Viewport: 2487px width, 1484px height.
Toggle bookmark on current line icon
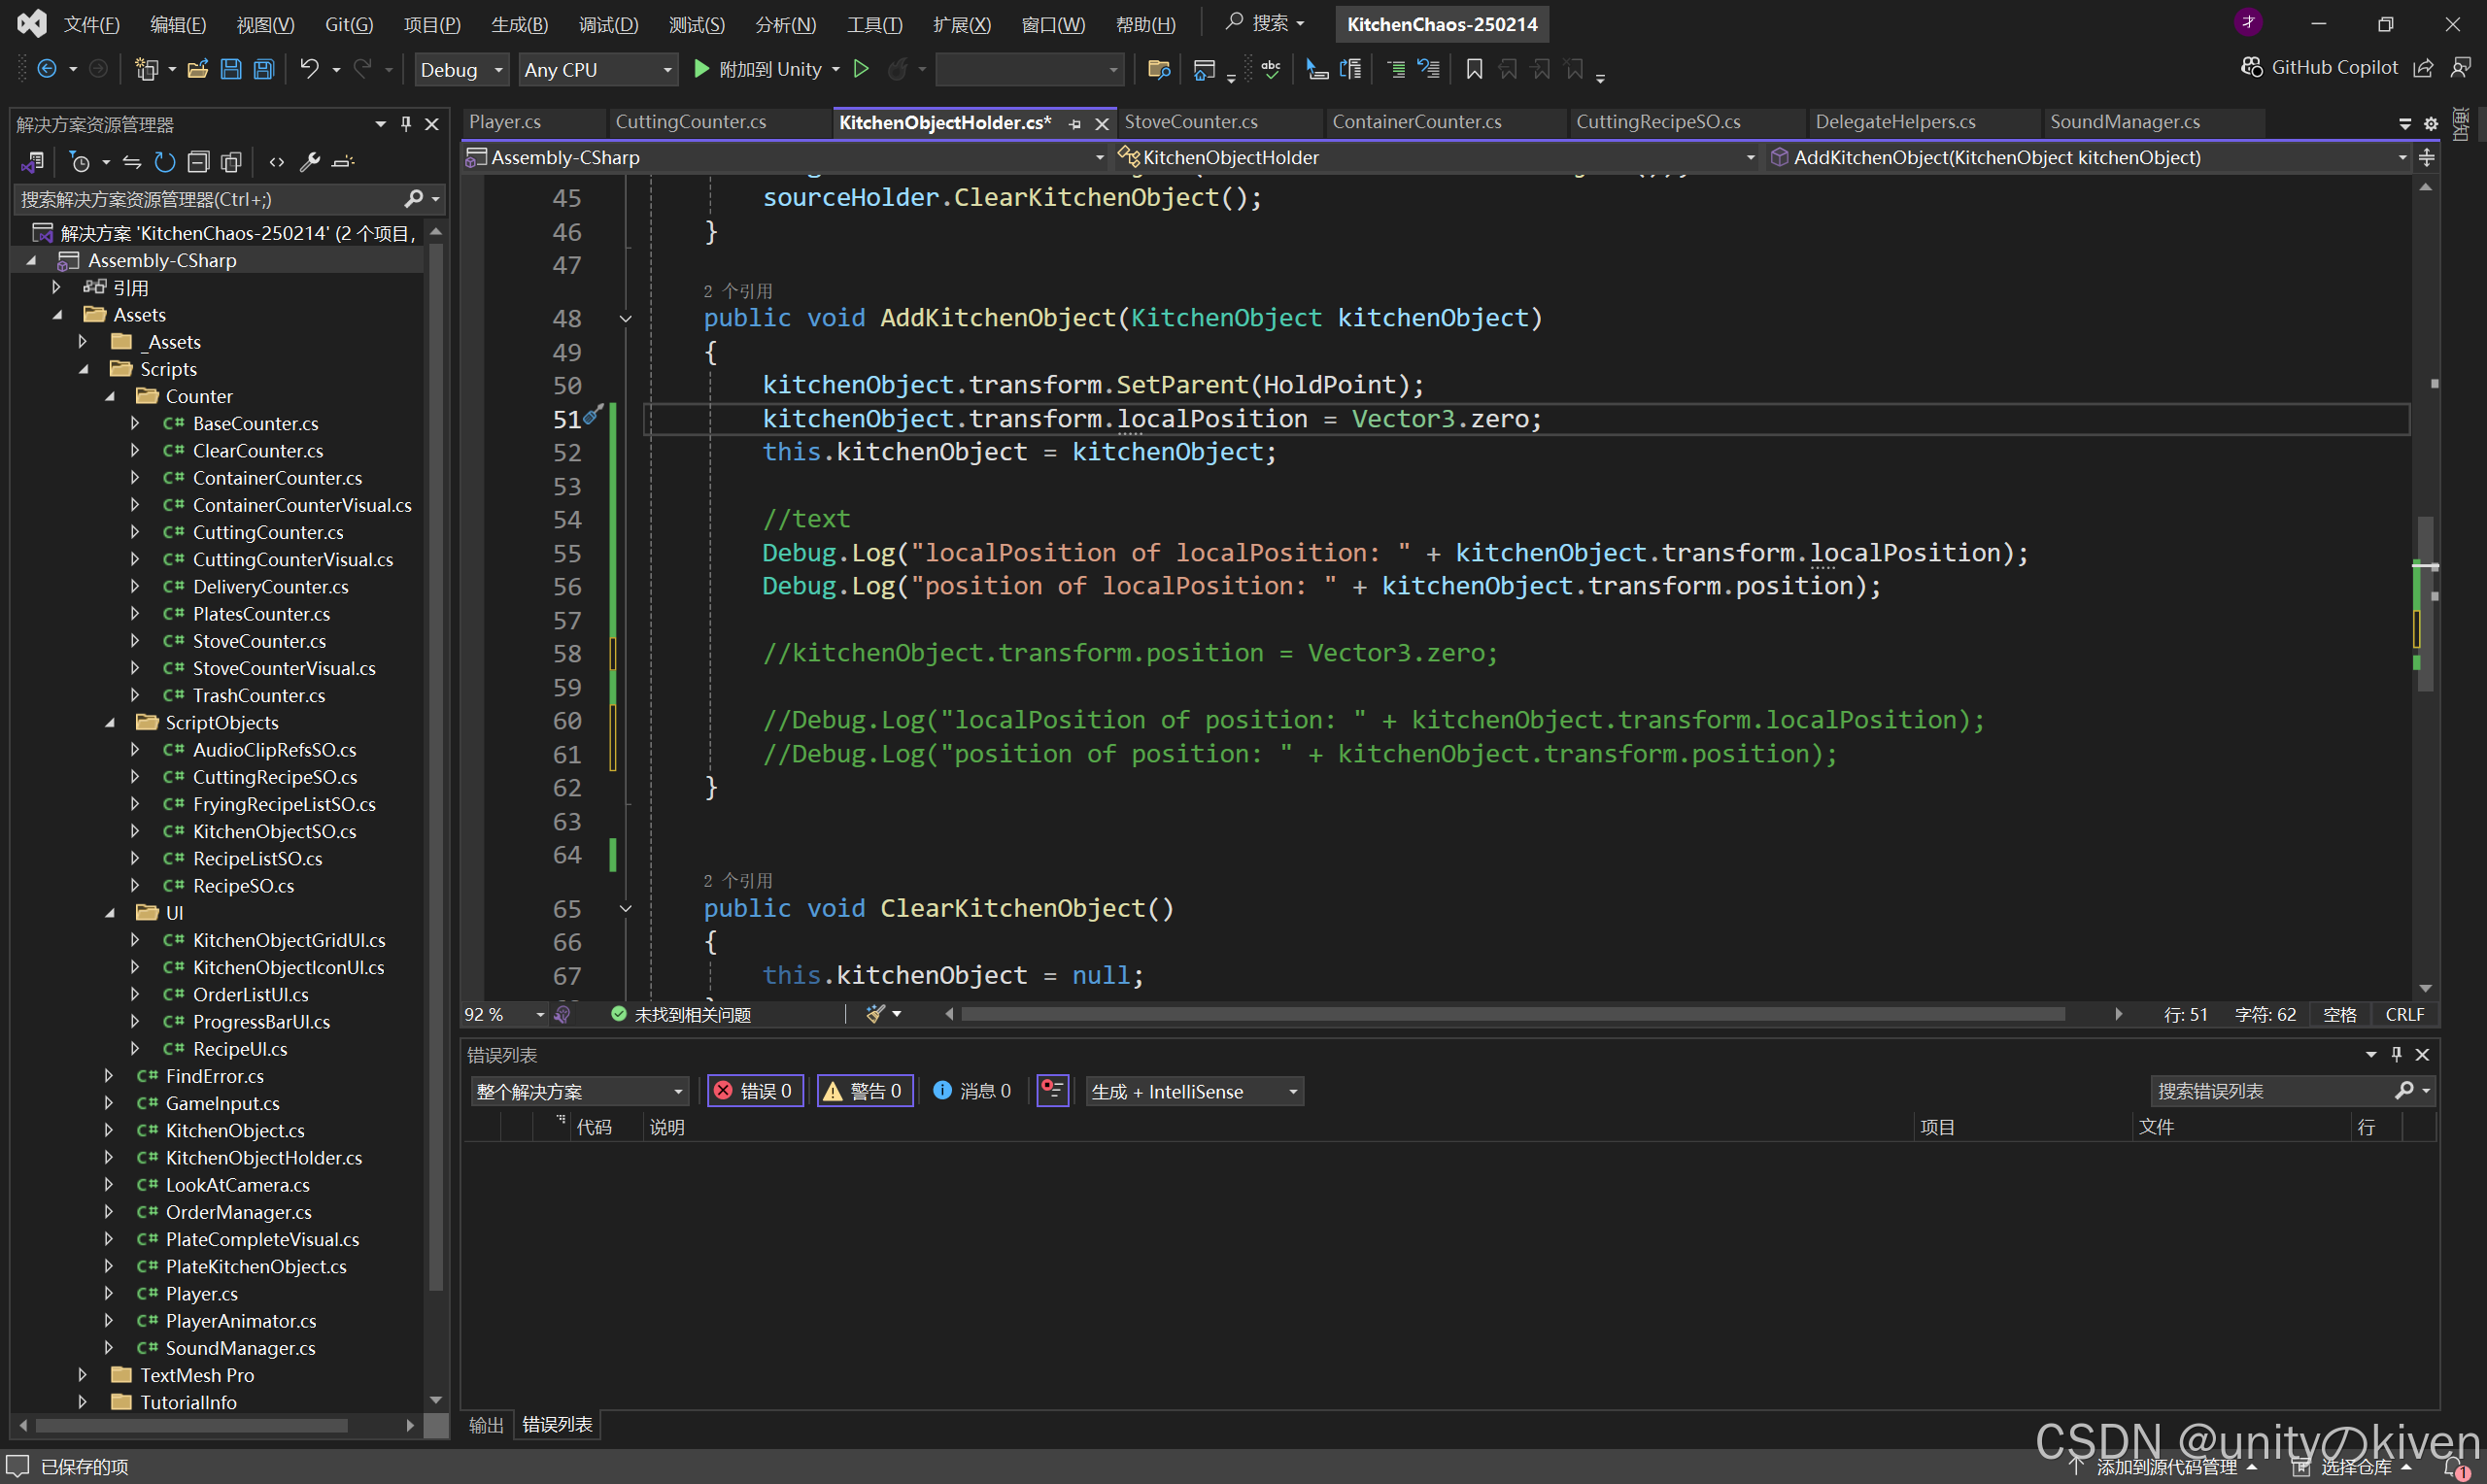[x=1473, y=69]
